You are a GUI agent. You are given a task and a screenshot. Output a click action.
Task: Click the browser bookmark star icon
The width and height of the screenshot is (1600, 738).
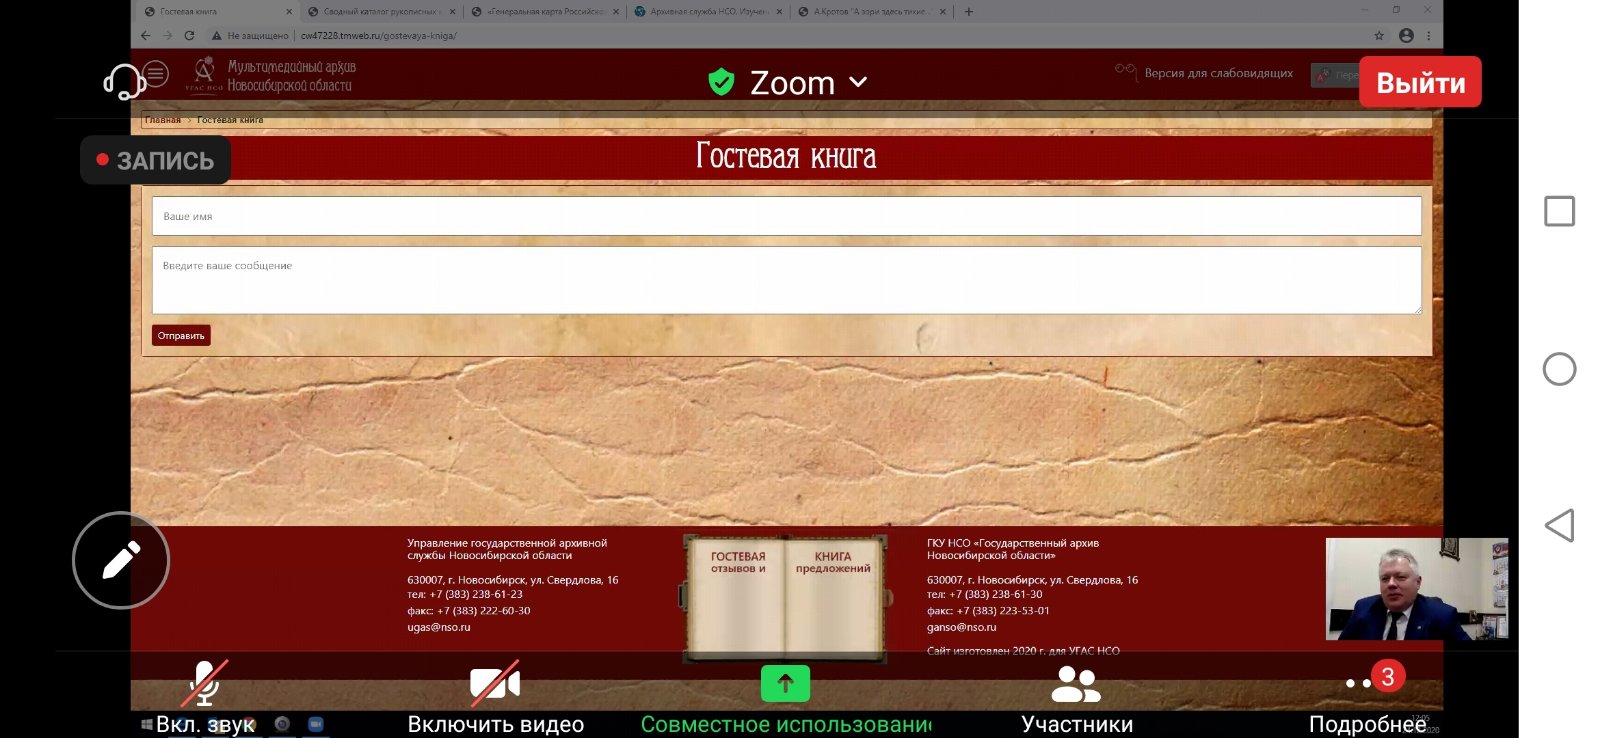(1379, 36)
